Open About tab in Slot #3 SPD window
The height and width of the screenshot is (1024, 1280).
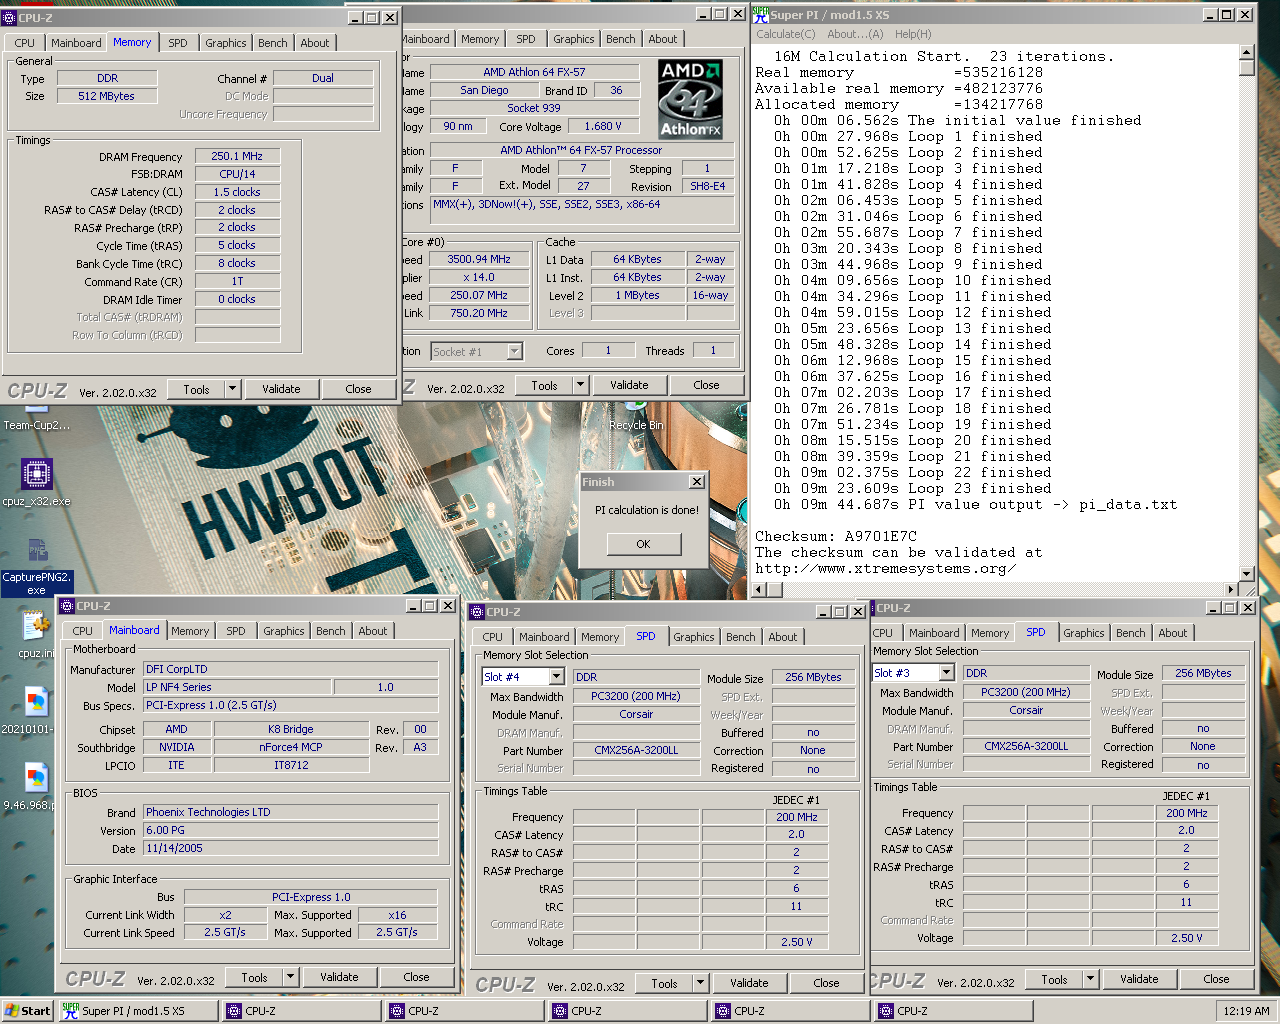tap(1173, 633)
